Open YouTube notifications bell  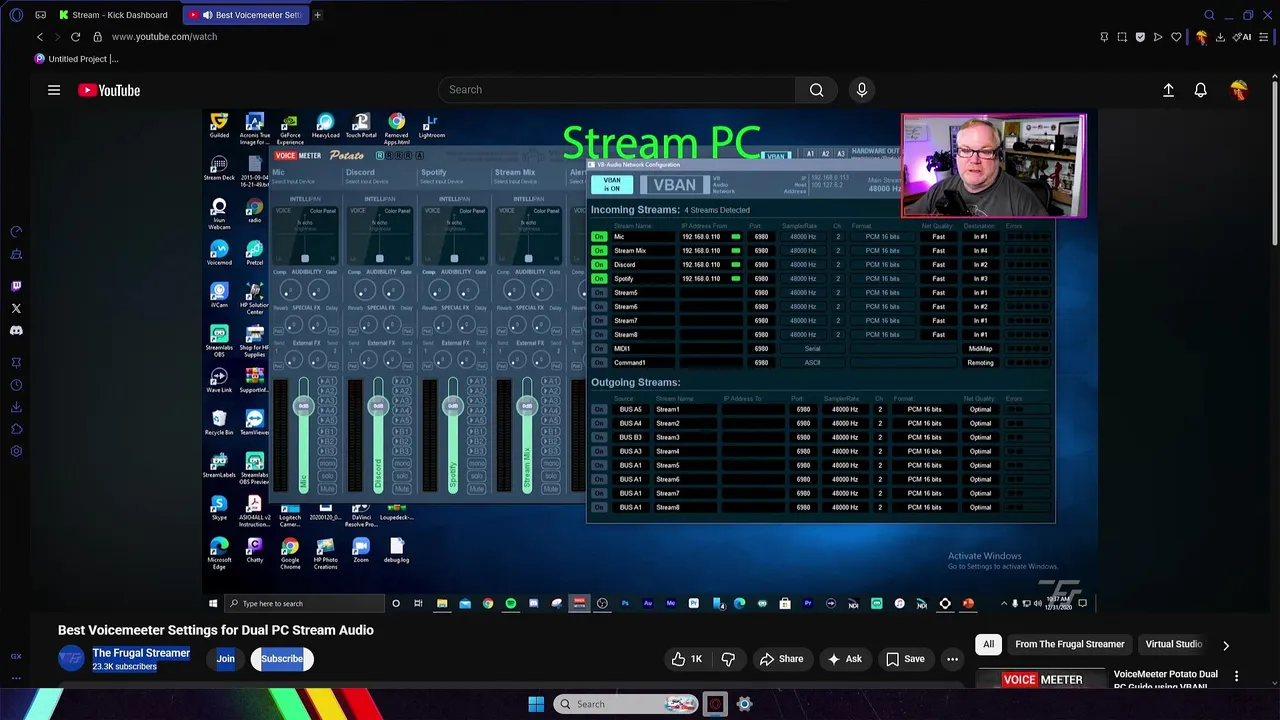[1201, 90]
